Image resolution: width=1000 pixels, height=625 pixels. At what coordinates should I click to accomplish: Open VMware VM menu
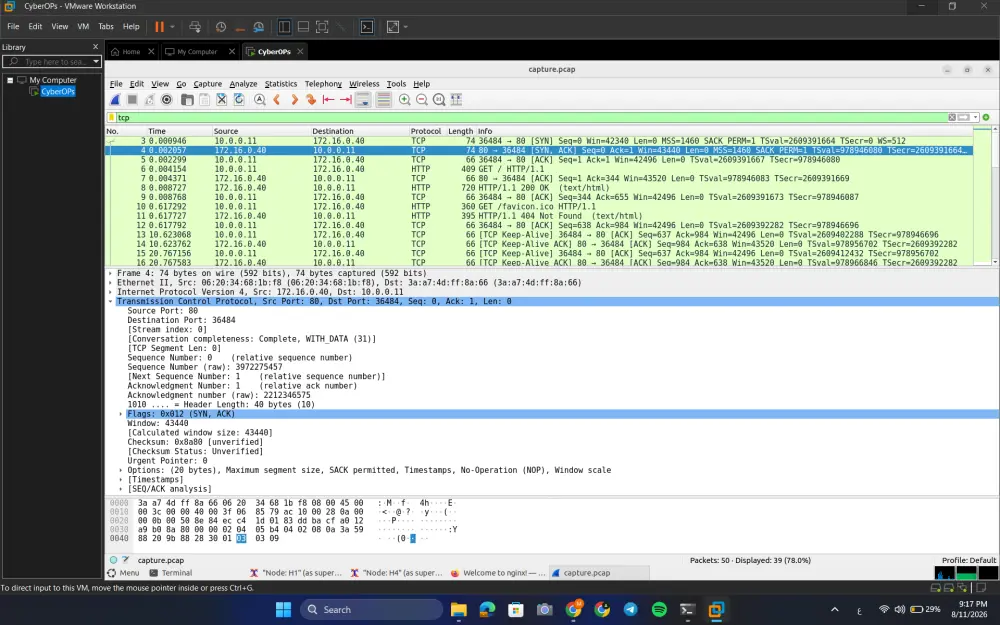pyautogui.click(x=83, y=27)
